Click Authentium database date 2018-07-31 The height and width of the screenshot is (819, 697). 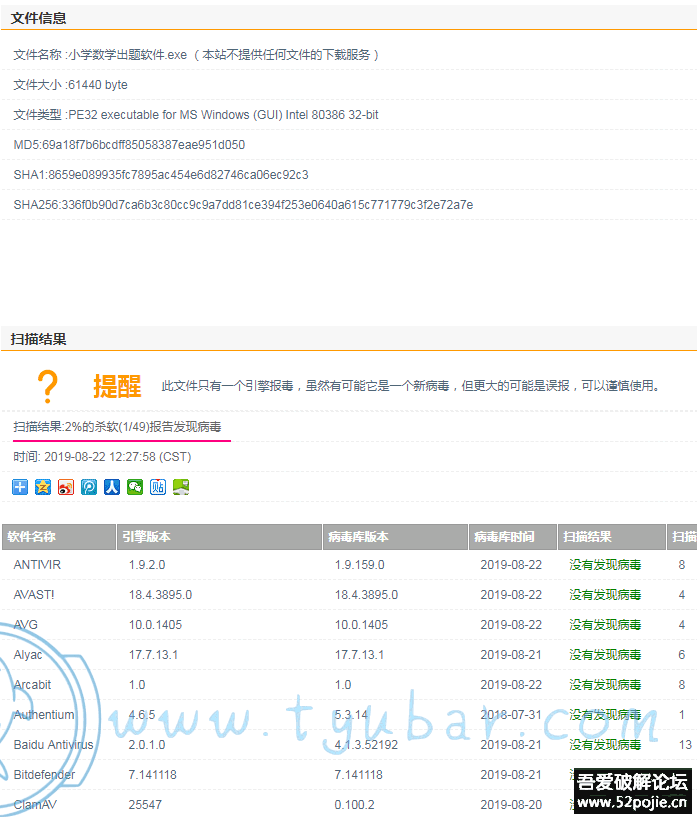511,715
